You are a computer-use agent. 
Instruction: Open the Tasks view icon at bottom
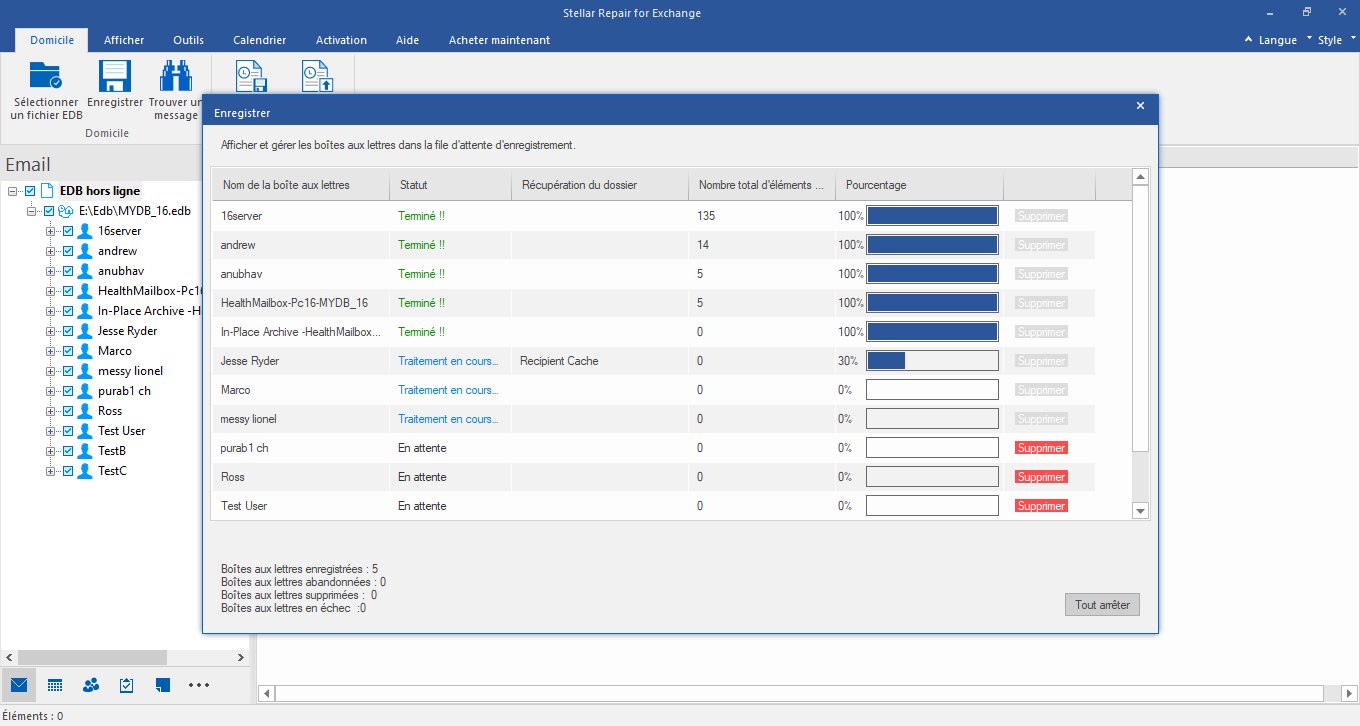click(127, 685)
